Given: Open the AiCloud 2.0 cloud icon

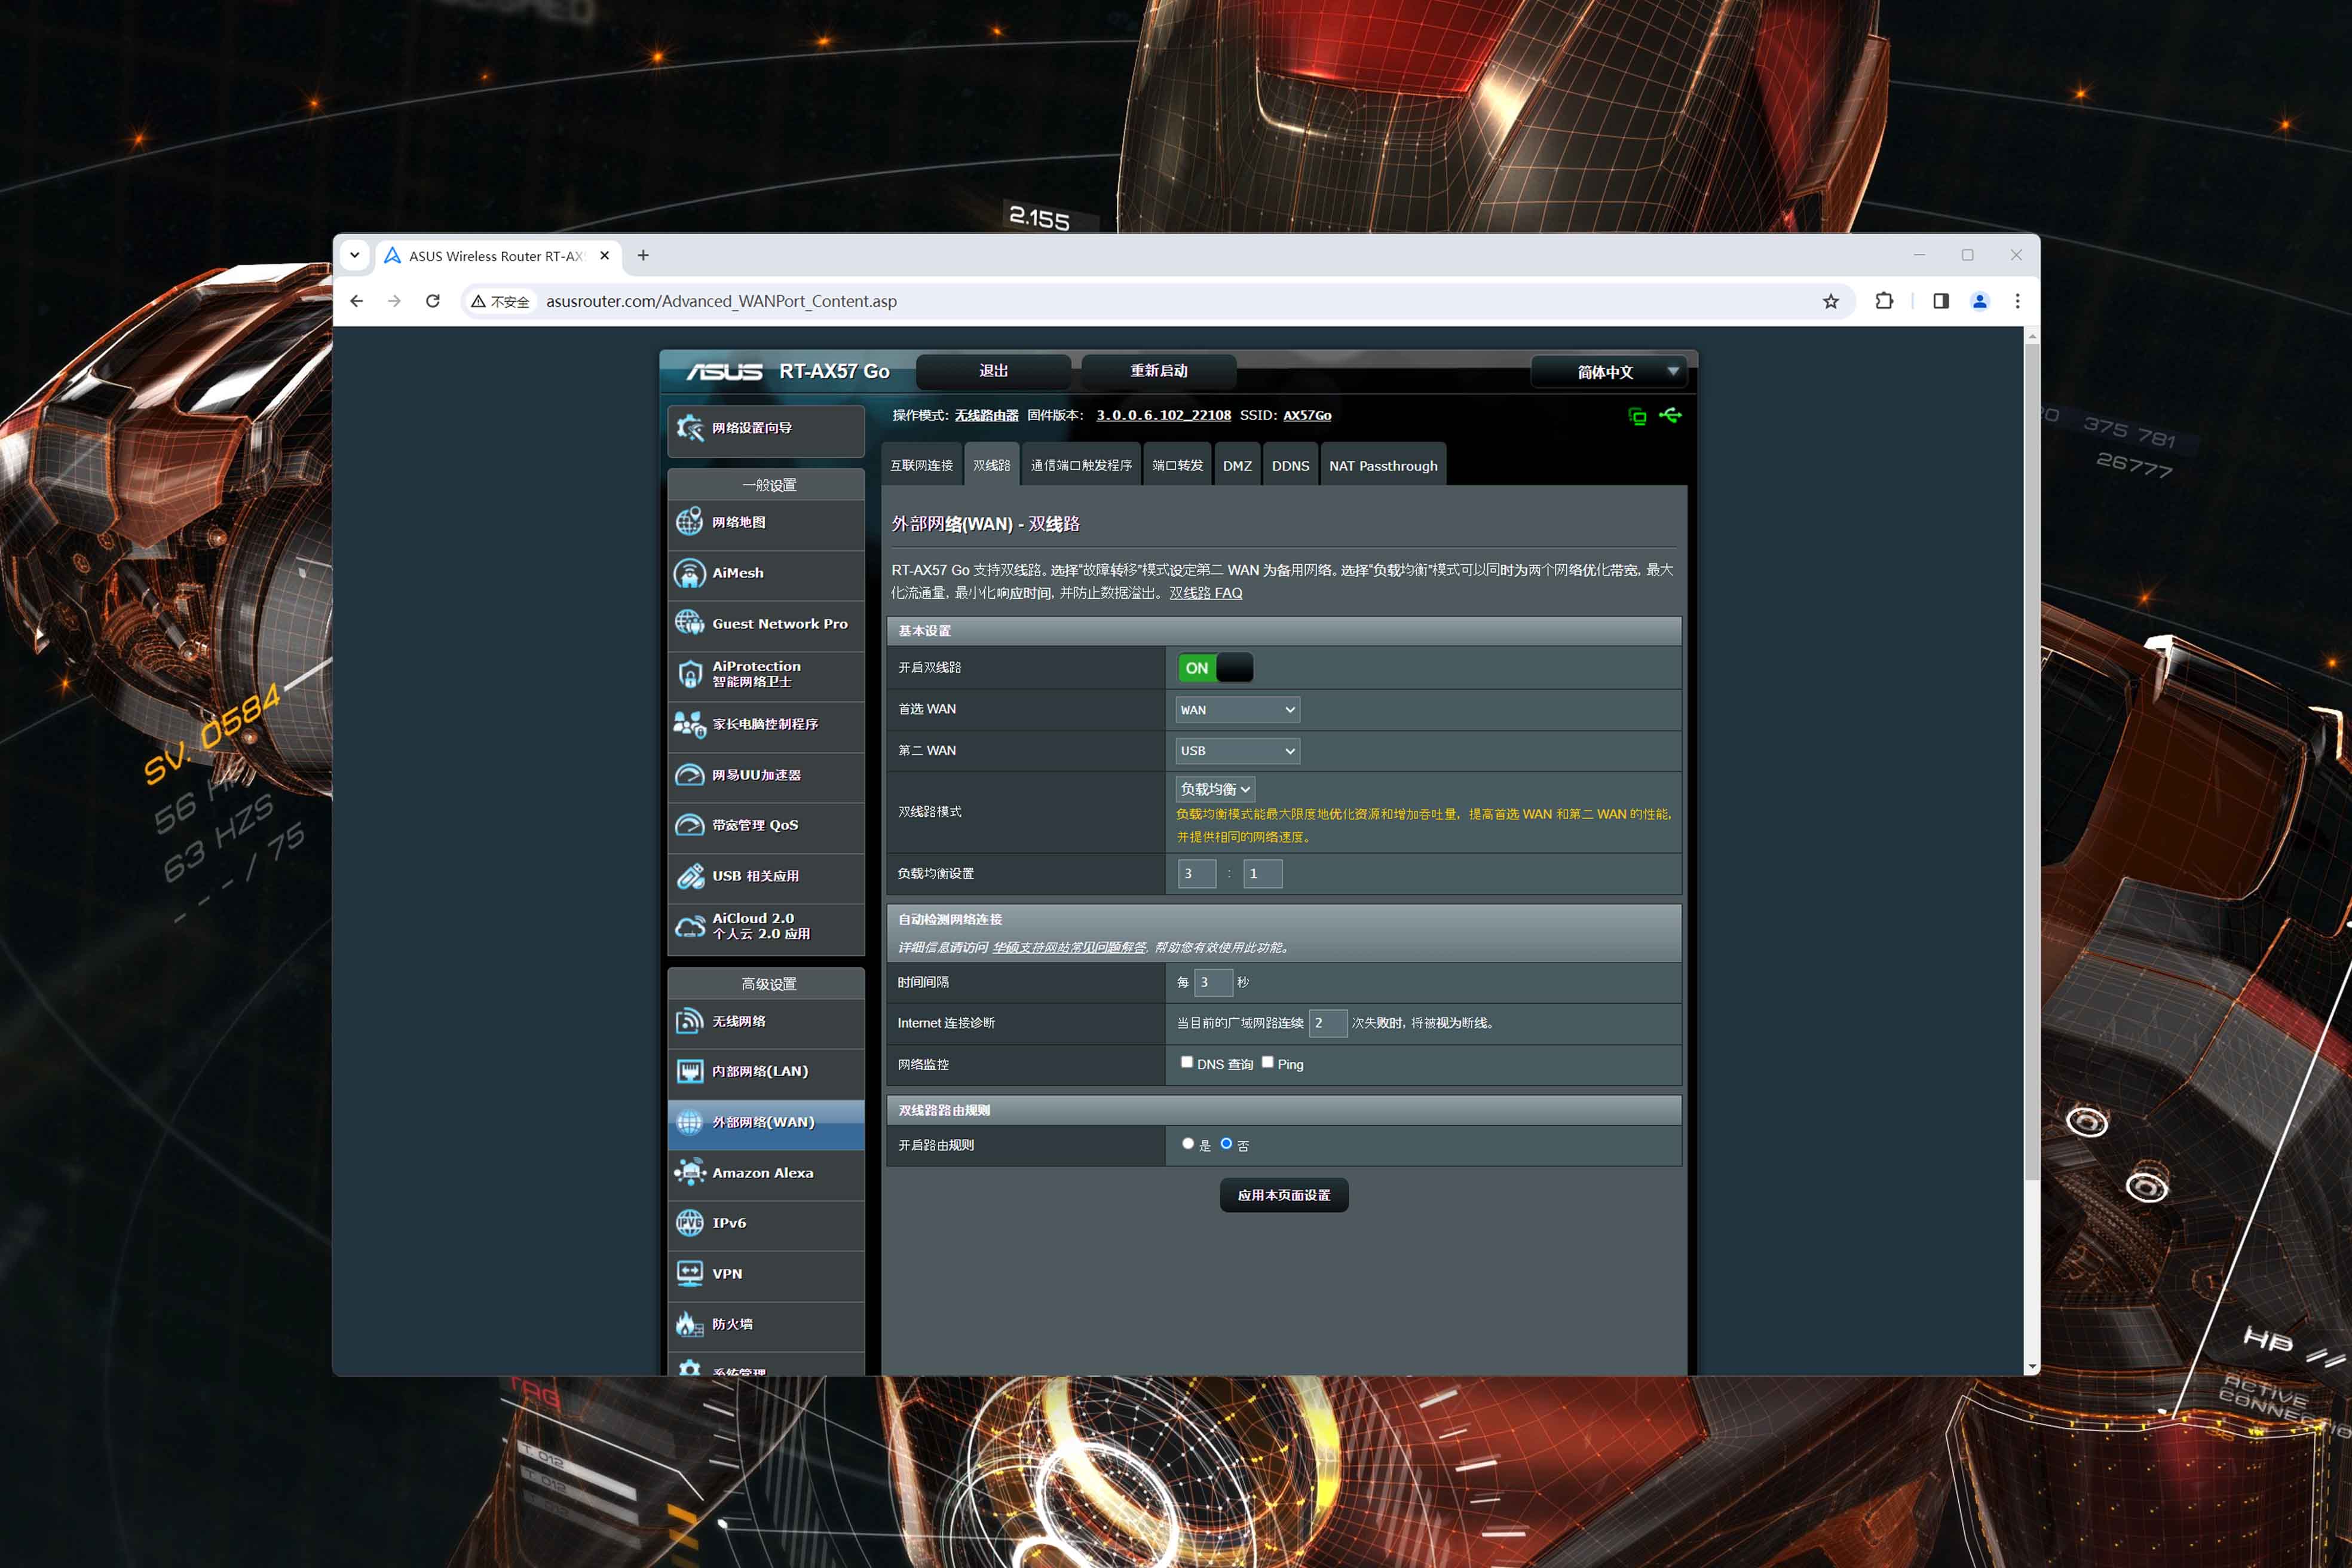Looking at the screenshot, I should point(689,926).
